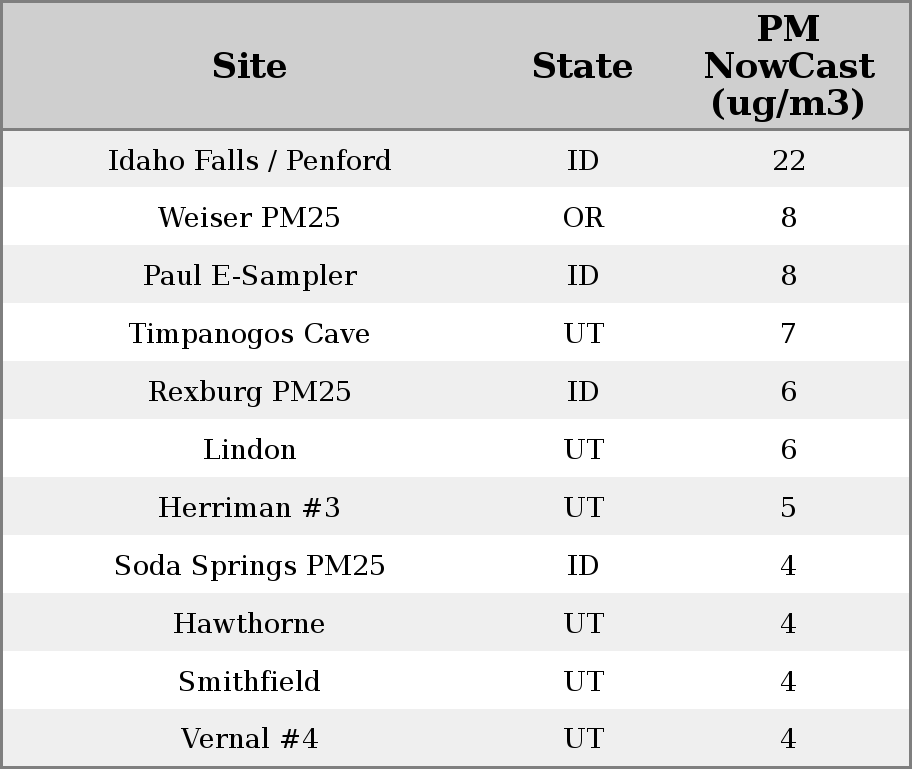Click the Vernal #4 site entry

[x=249, y=740]
